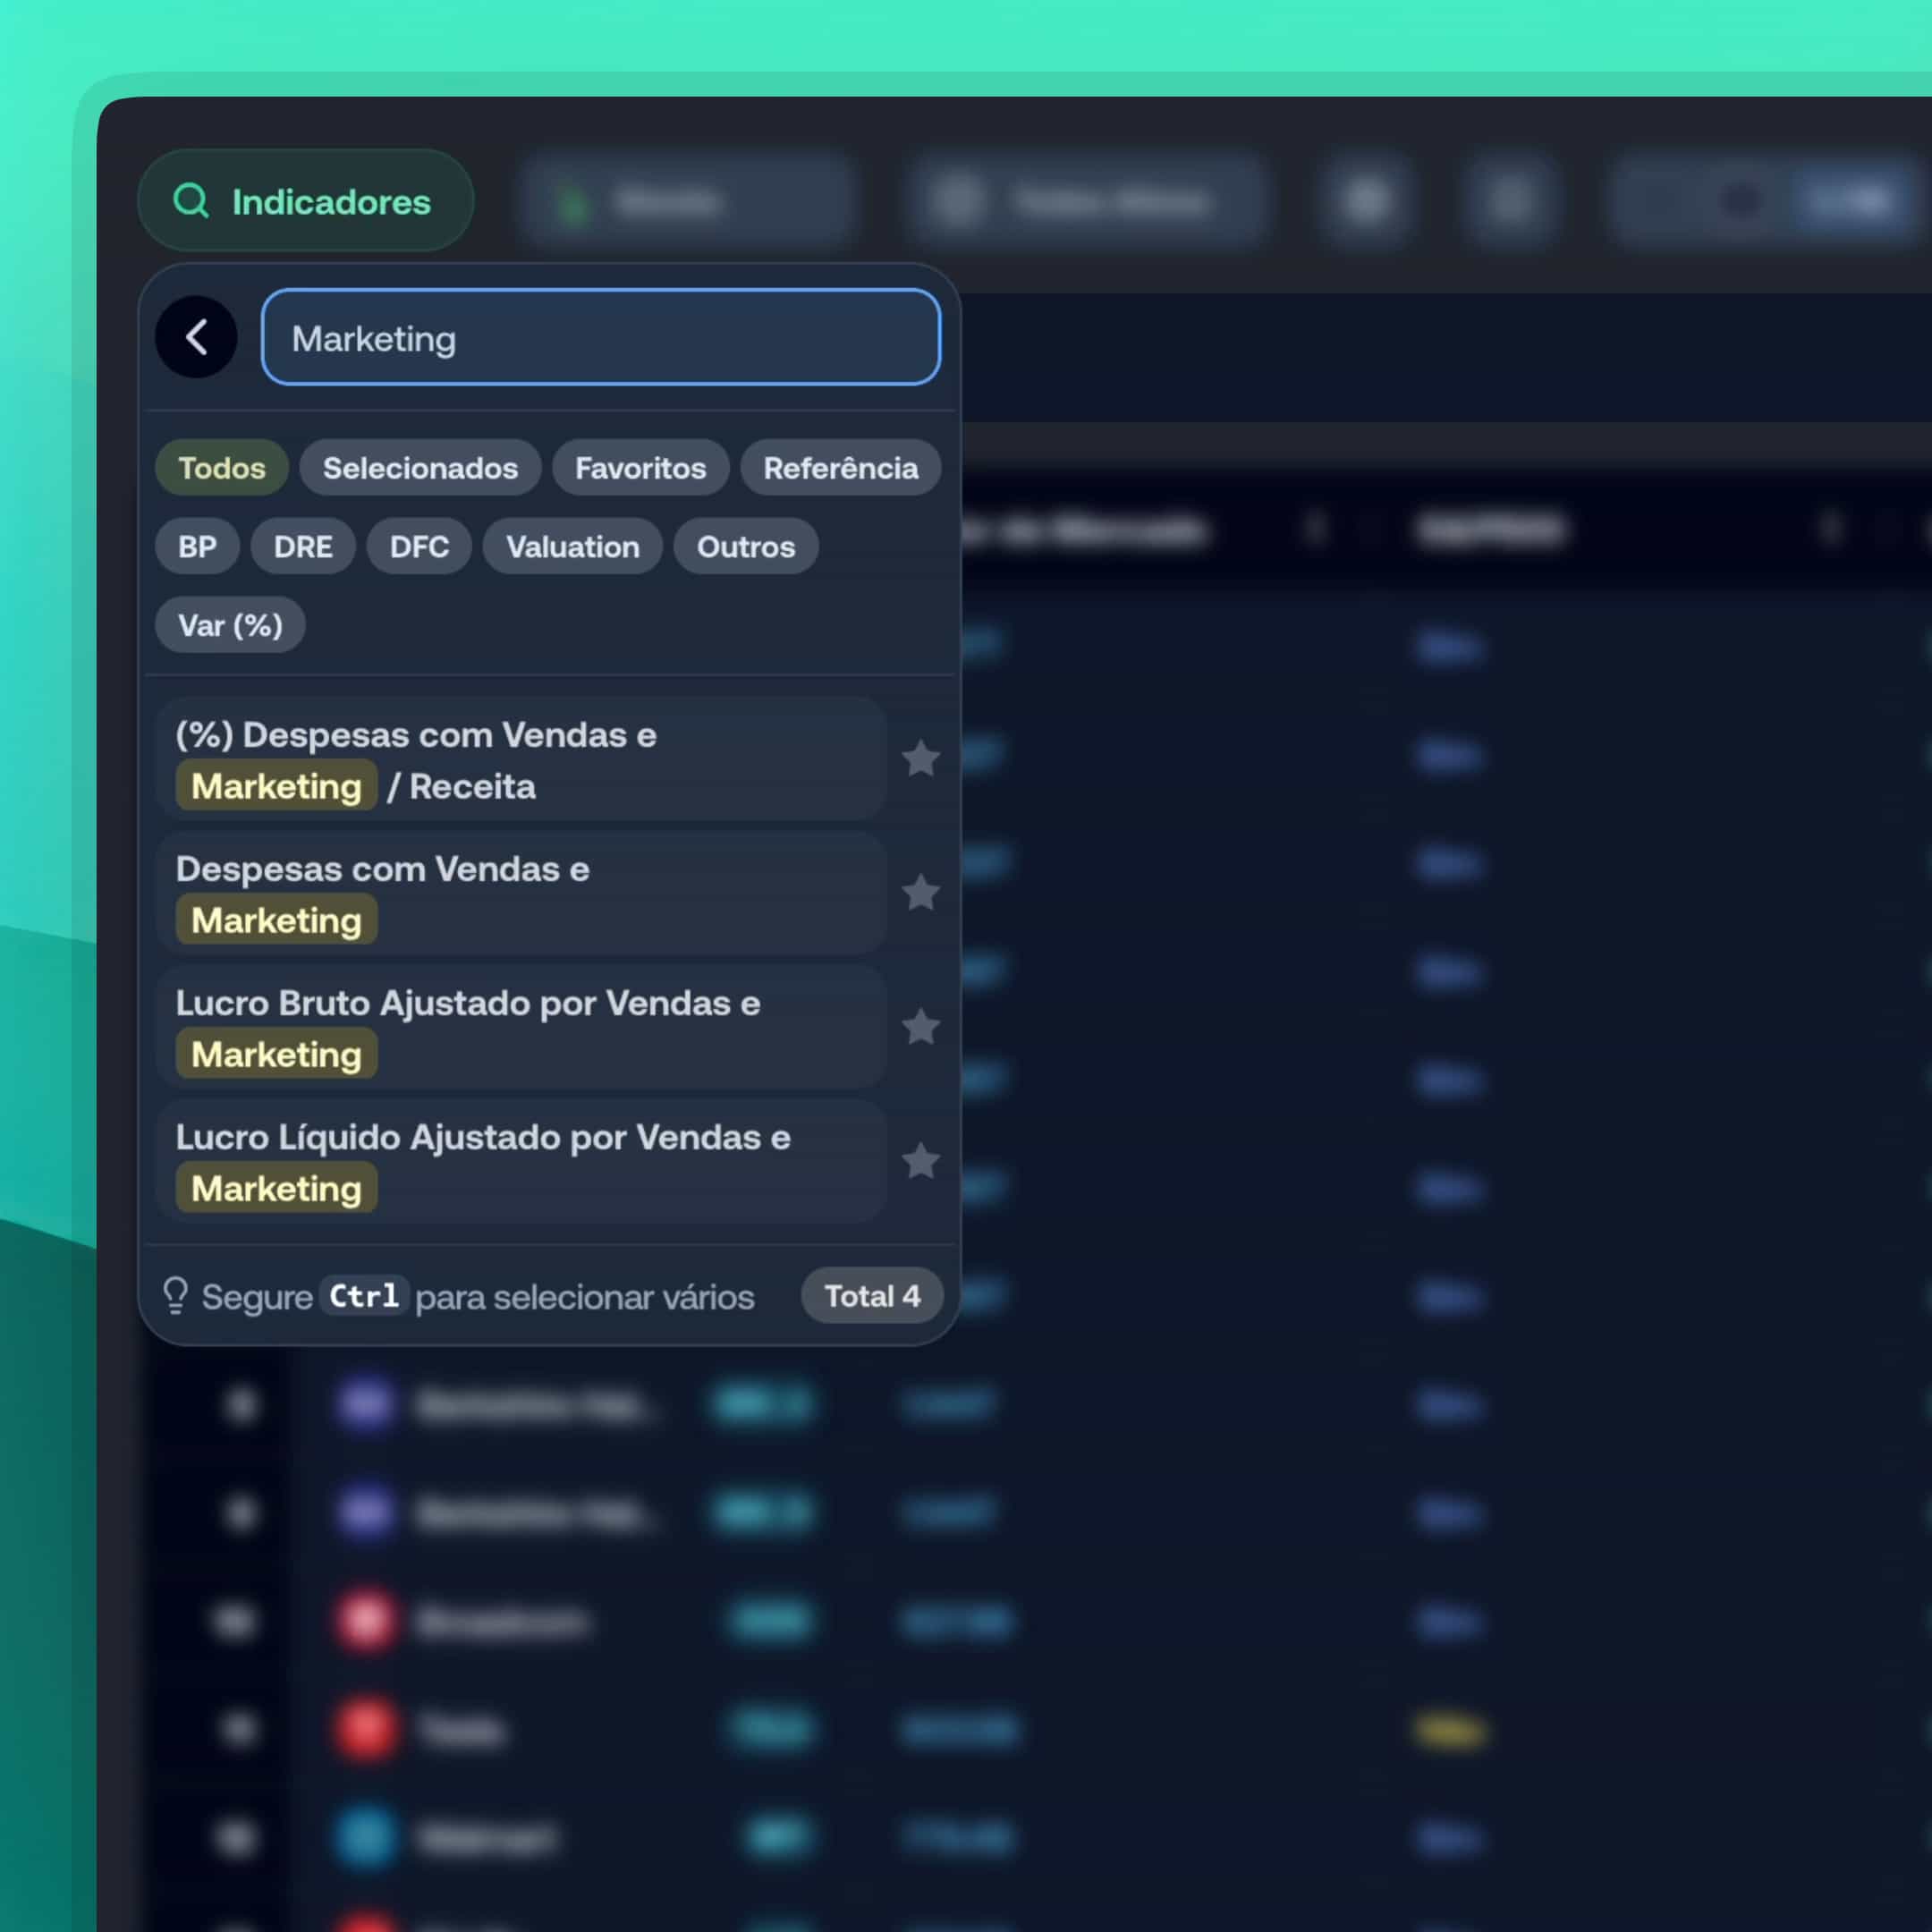Favorite the (%) Despesas / Receita indicator star
Viewport: 1932px width, 1932px height.
click(920, 759)
